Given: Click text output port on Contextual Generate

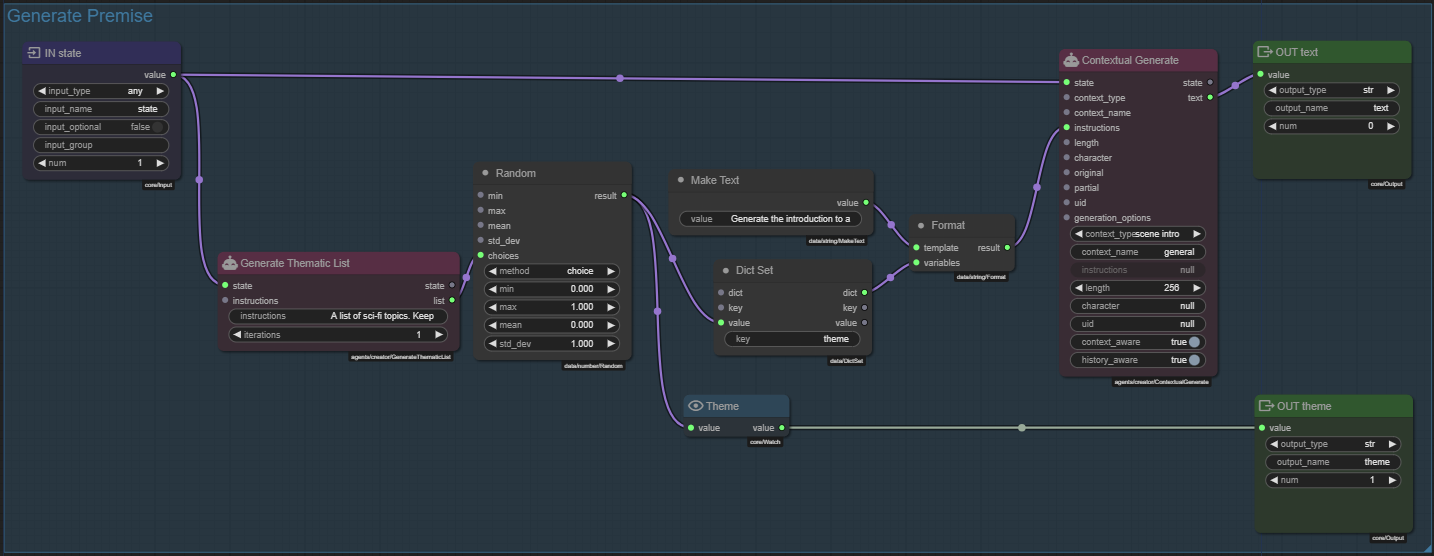Looking at the screenshot, I should coord(1210,97).
